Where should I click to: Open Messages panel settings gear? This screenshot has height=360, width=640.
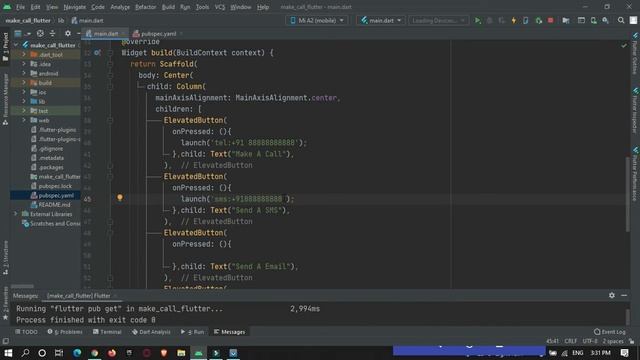click(611, 295)
